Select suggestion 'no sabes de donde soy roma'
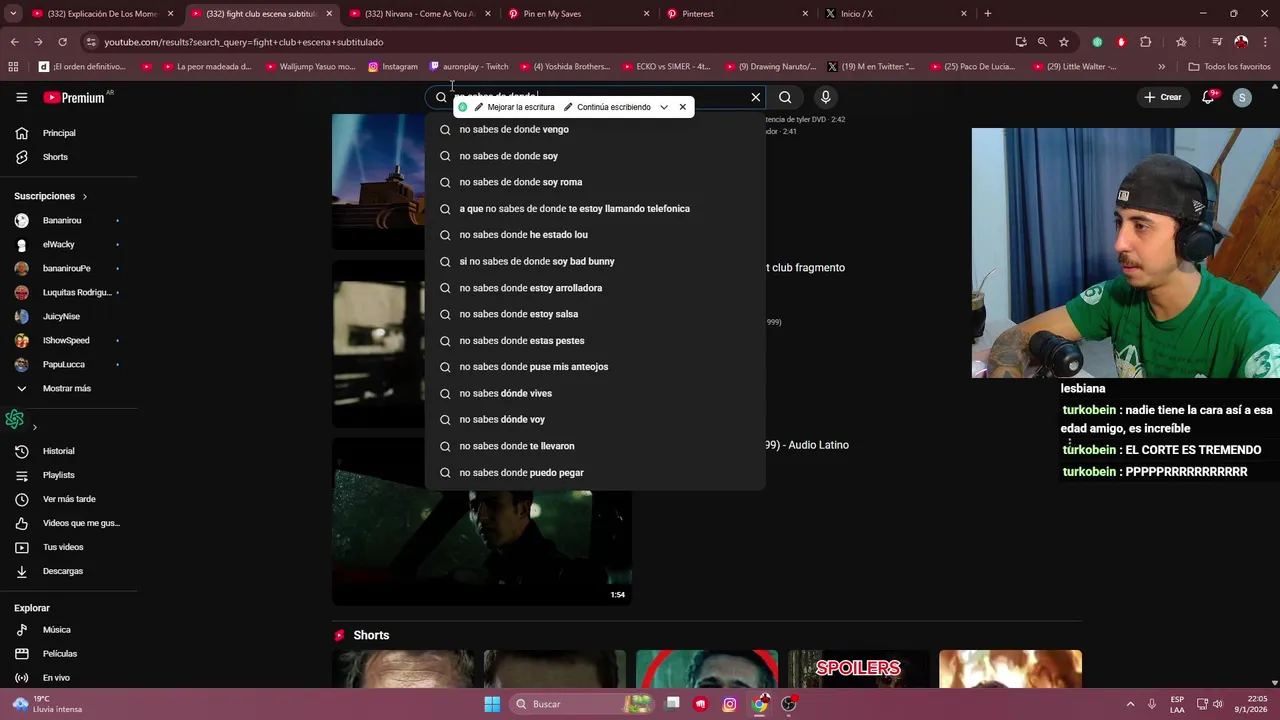 coord(595,182)
